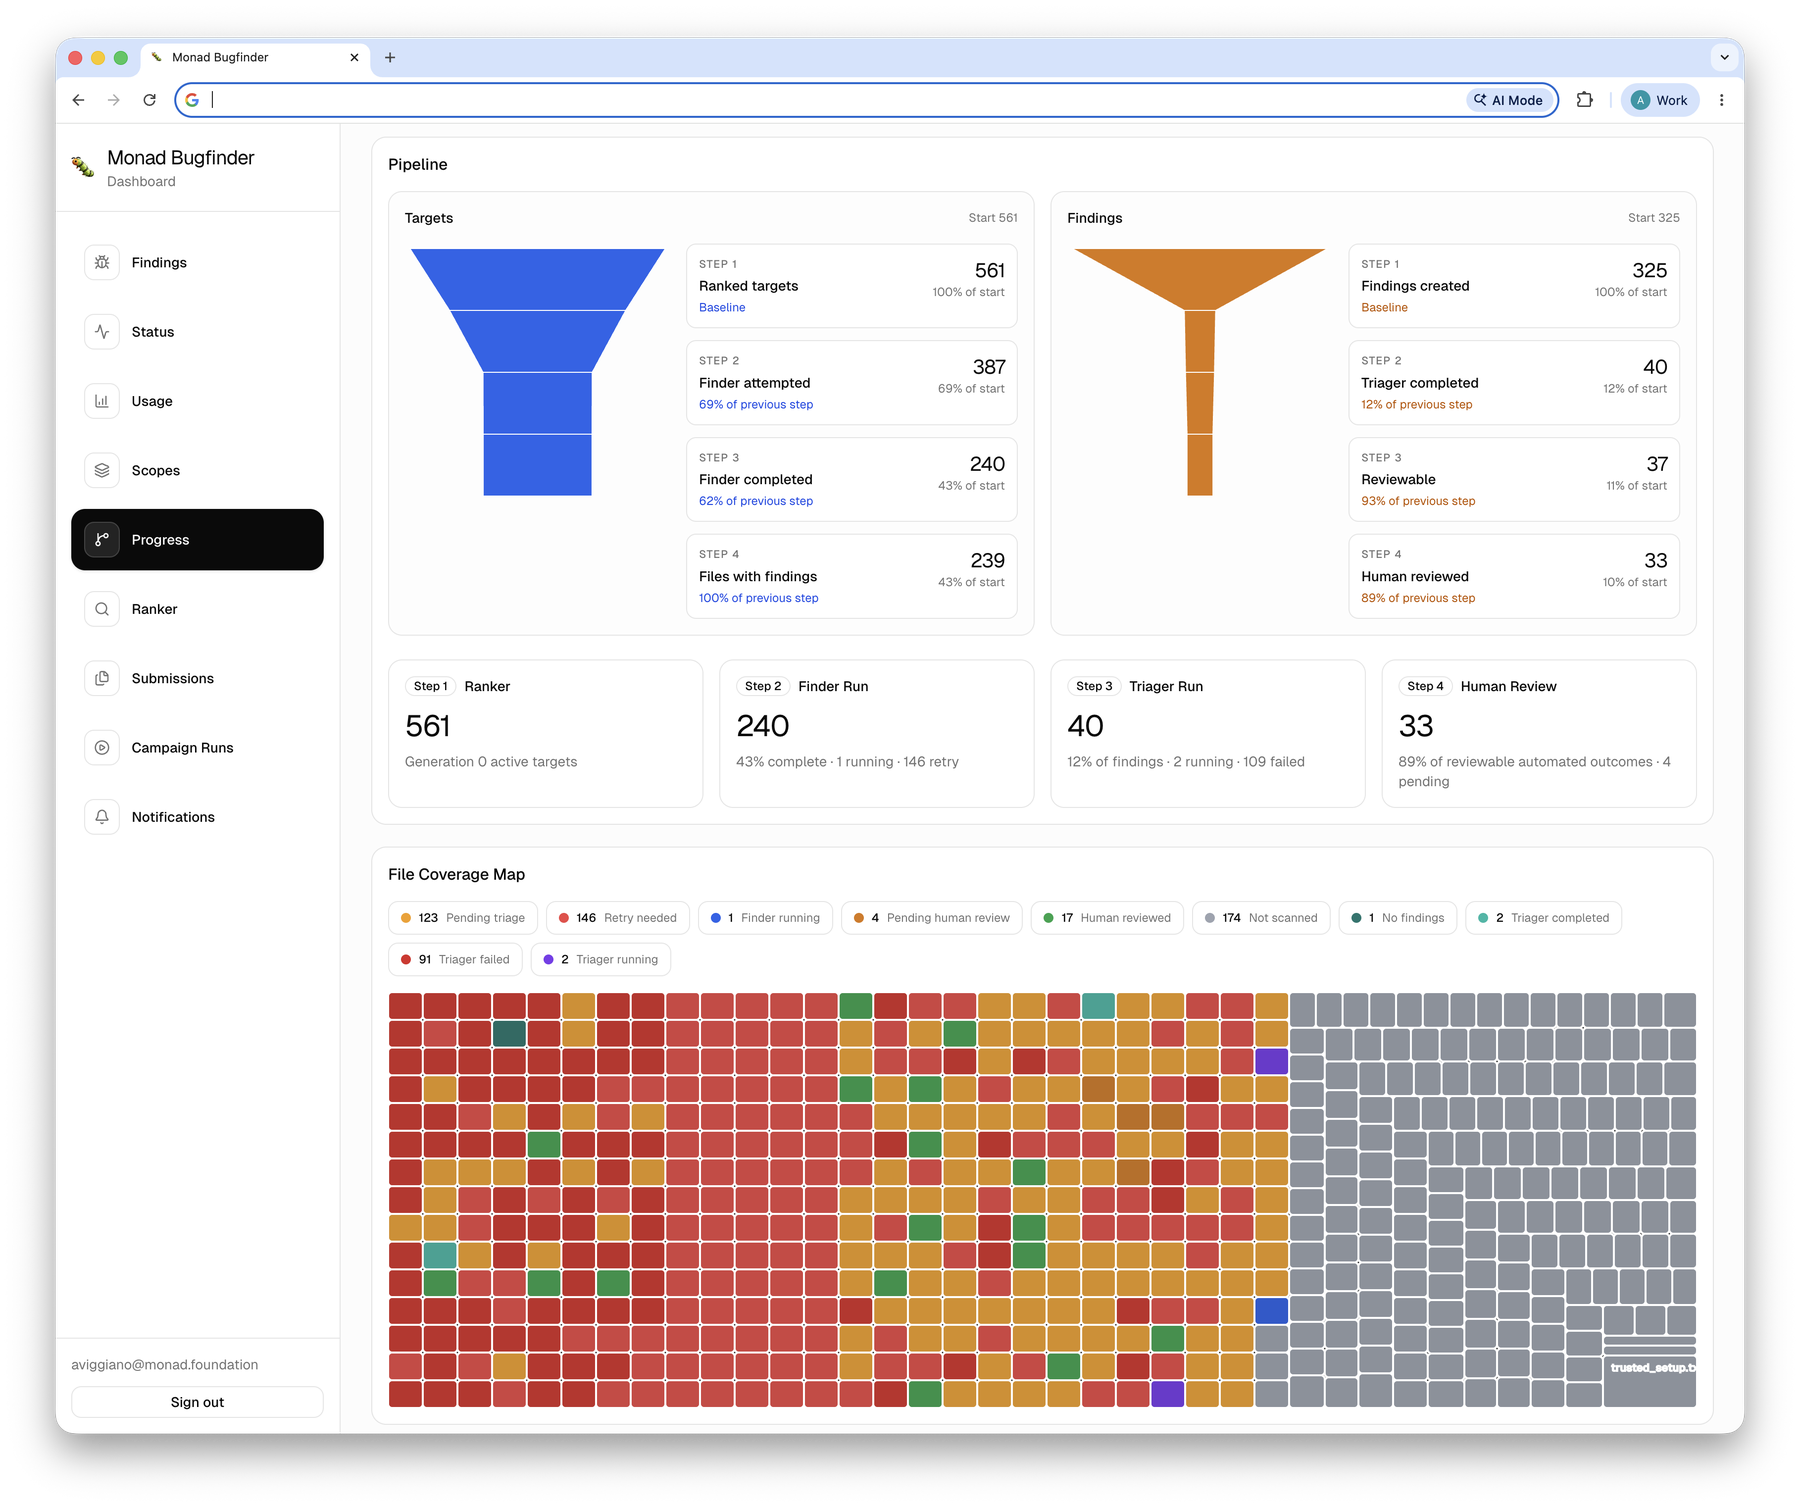Click the Ranker magnifier icon
The width and height of the screenshot is (1800, 1507).
coord(102,609)
